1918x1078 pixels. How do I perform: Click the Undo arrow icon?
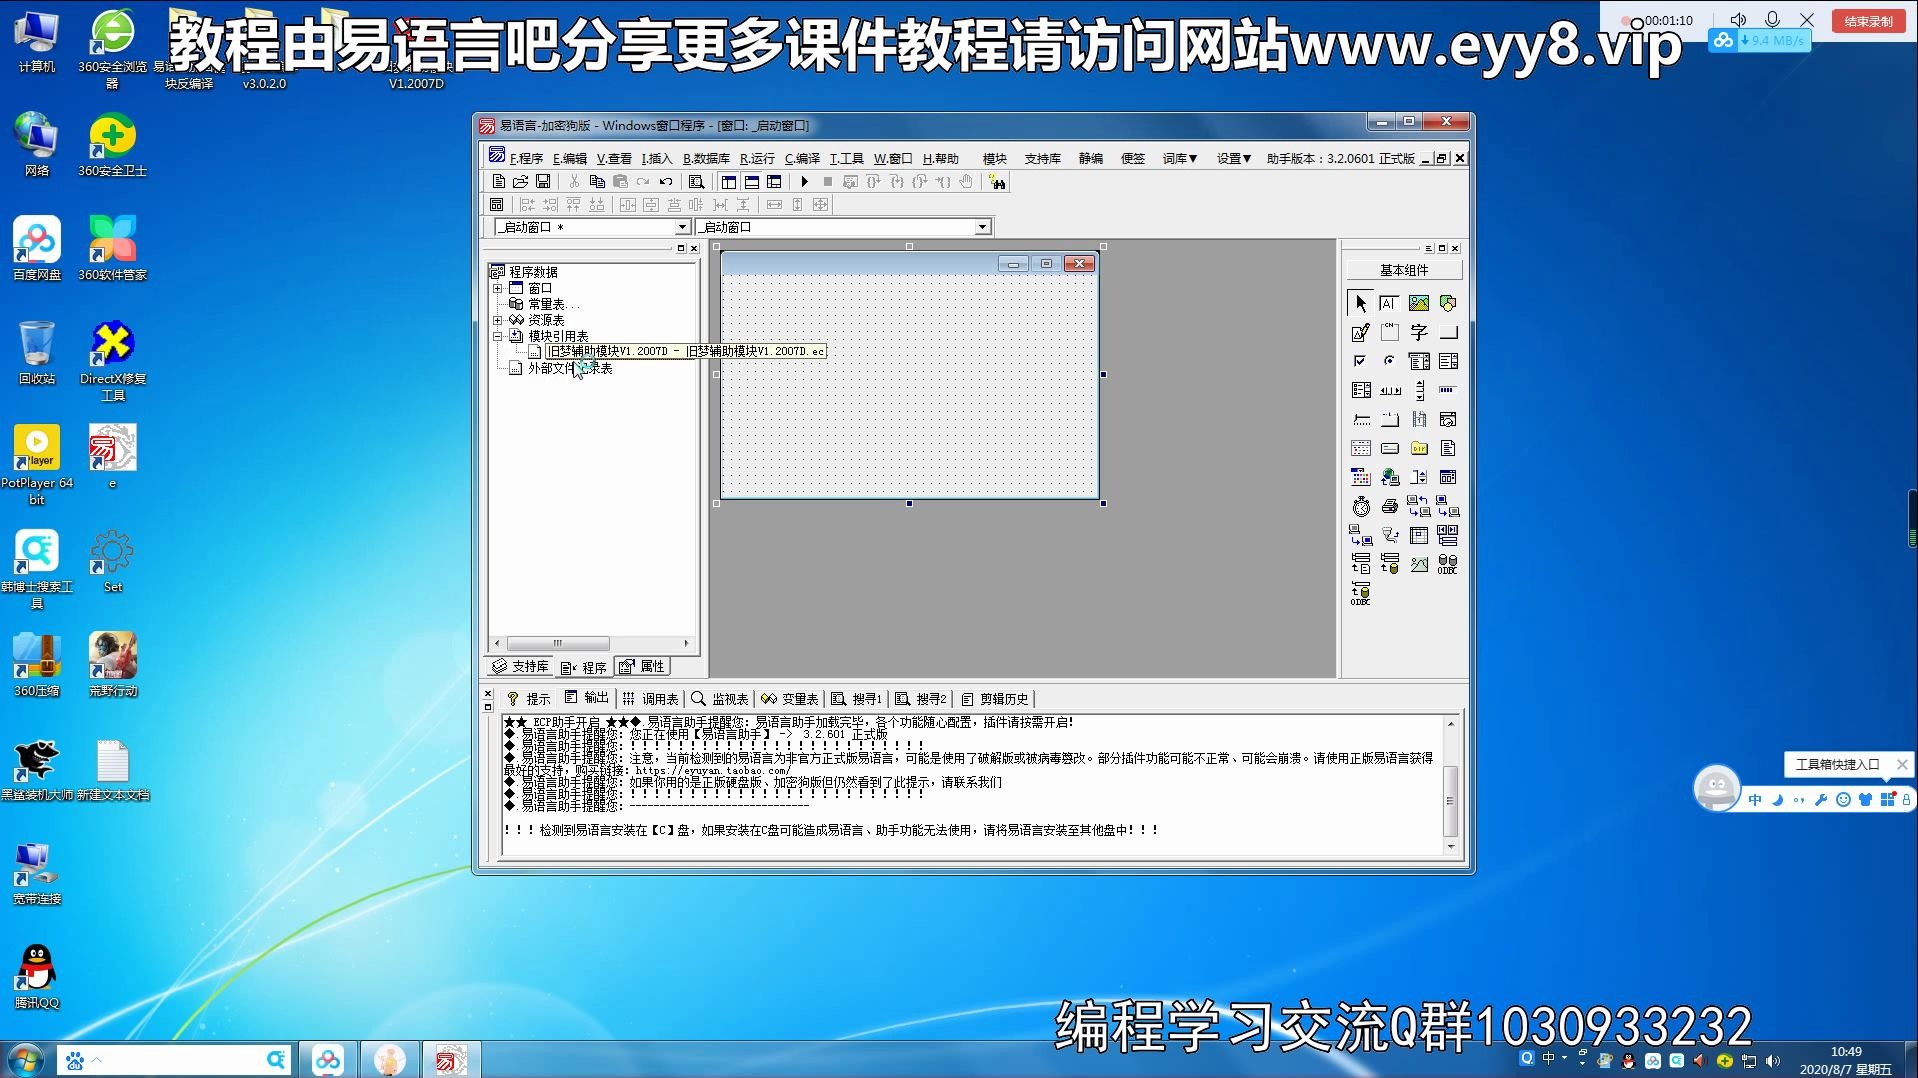point(666,182)
